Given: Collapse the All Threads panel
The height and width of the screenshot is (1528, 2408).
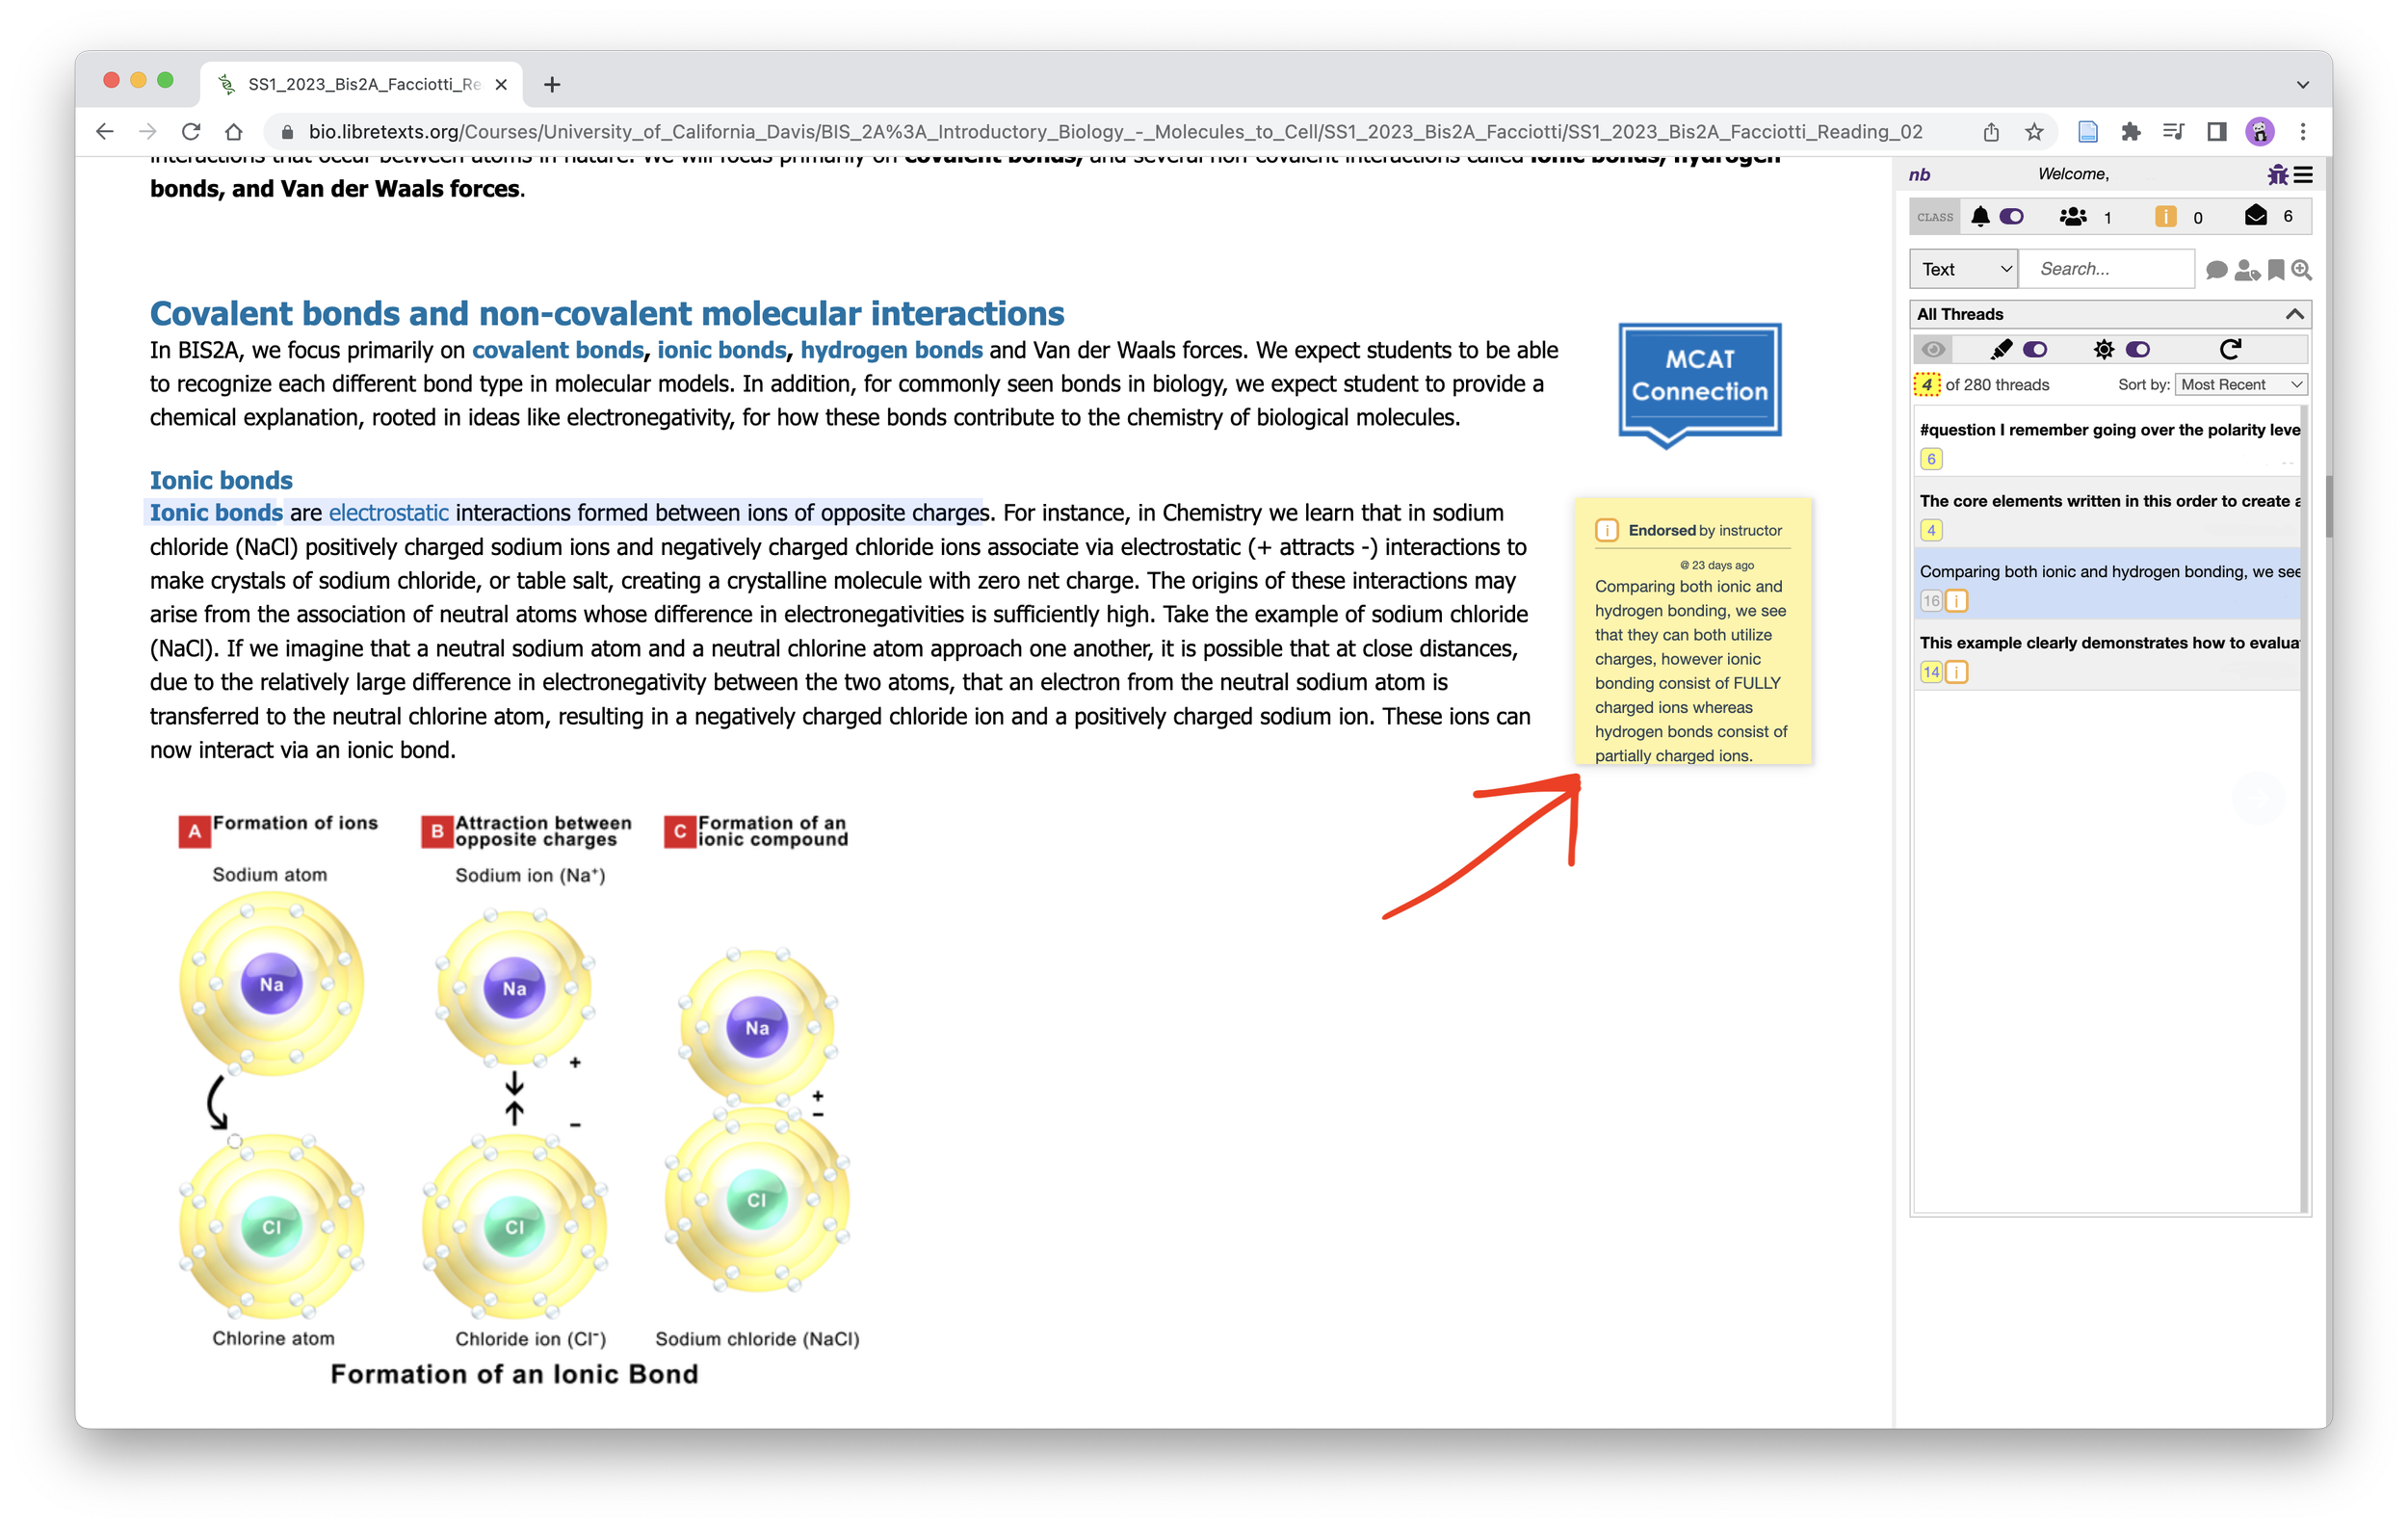Looking at the screenshot, I should coord(2294,314).
